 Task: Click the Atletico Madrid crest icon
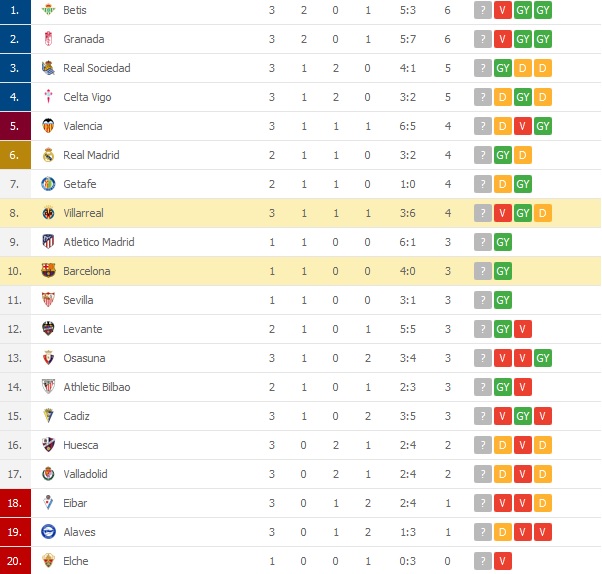point(48,242)
